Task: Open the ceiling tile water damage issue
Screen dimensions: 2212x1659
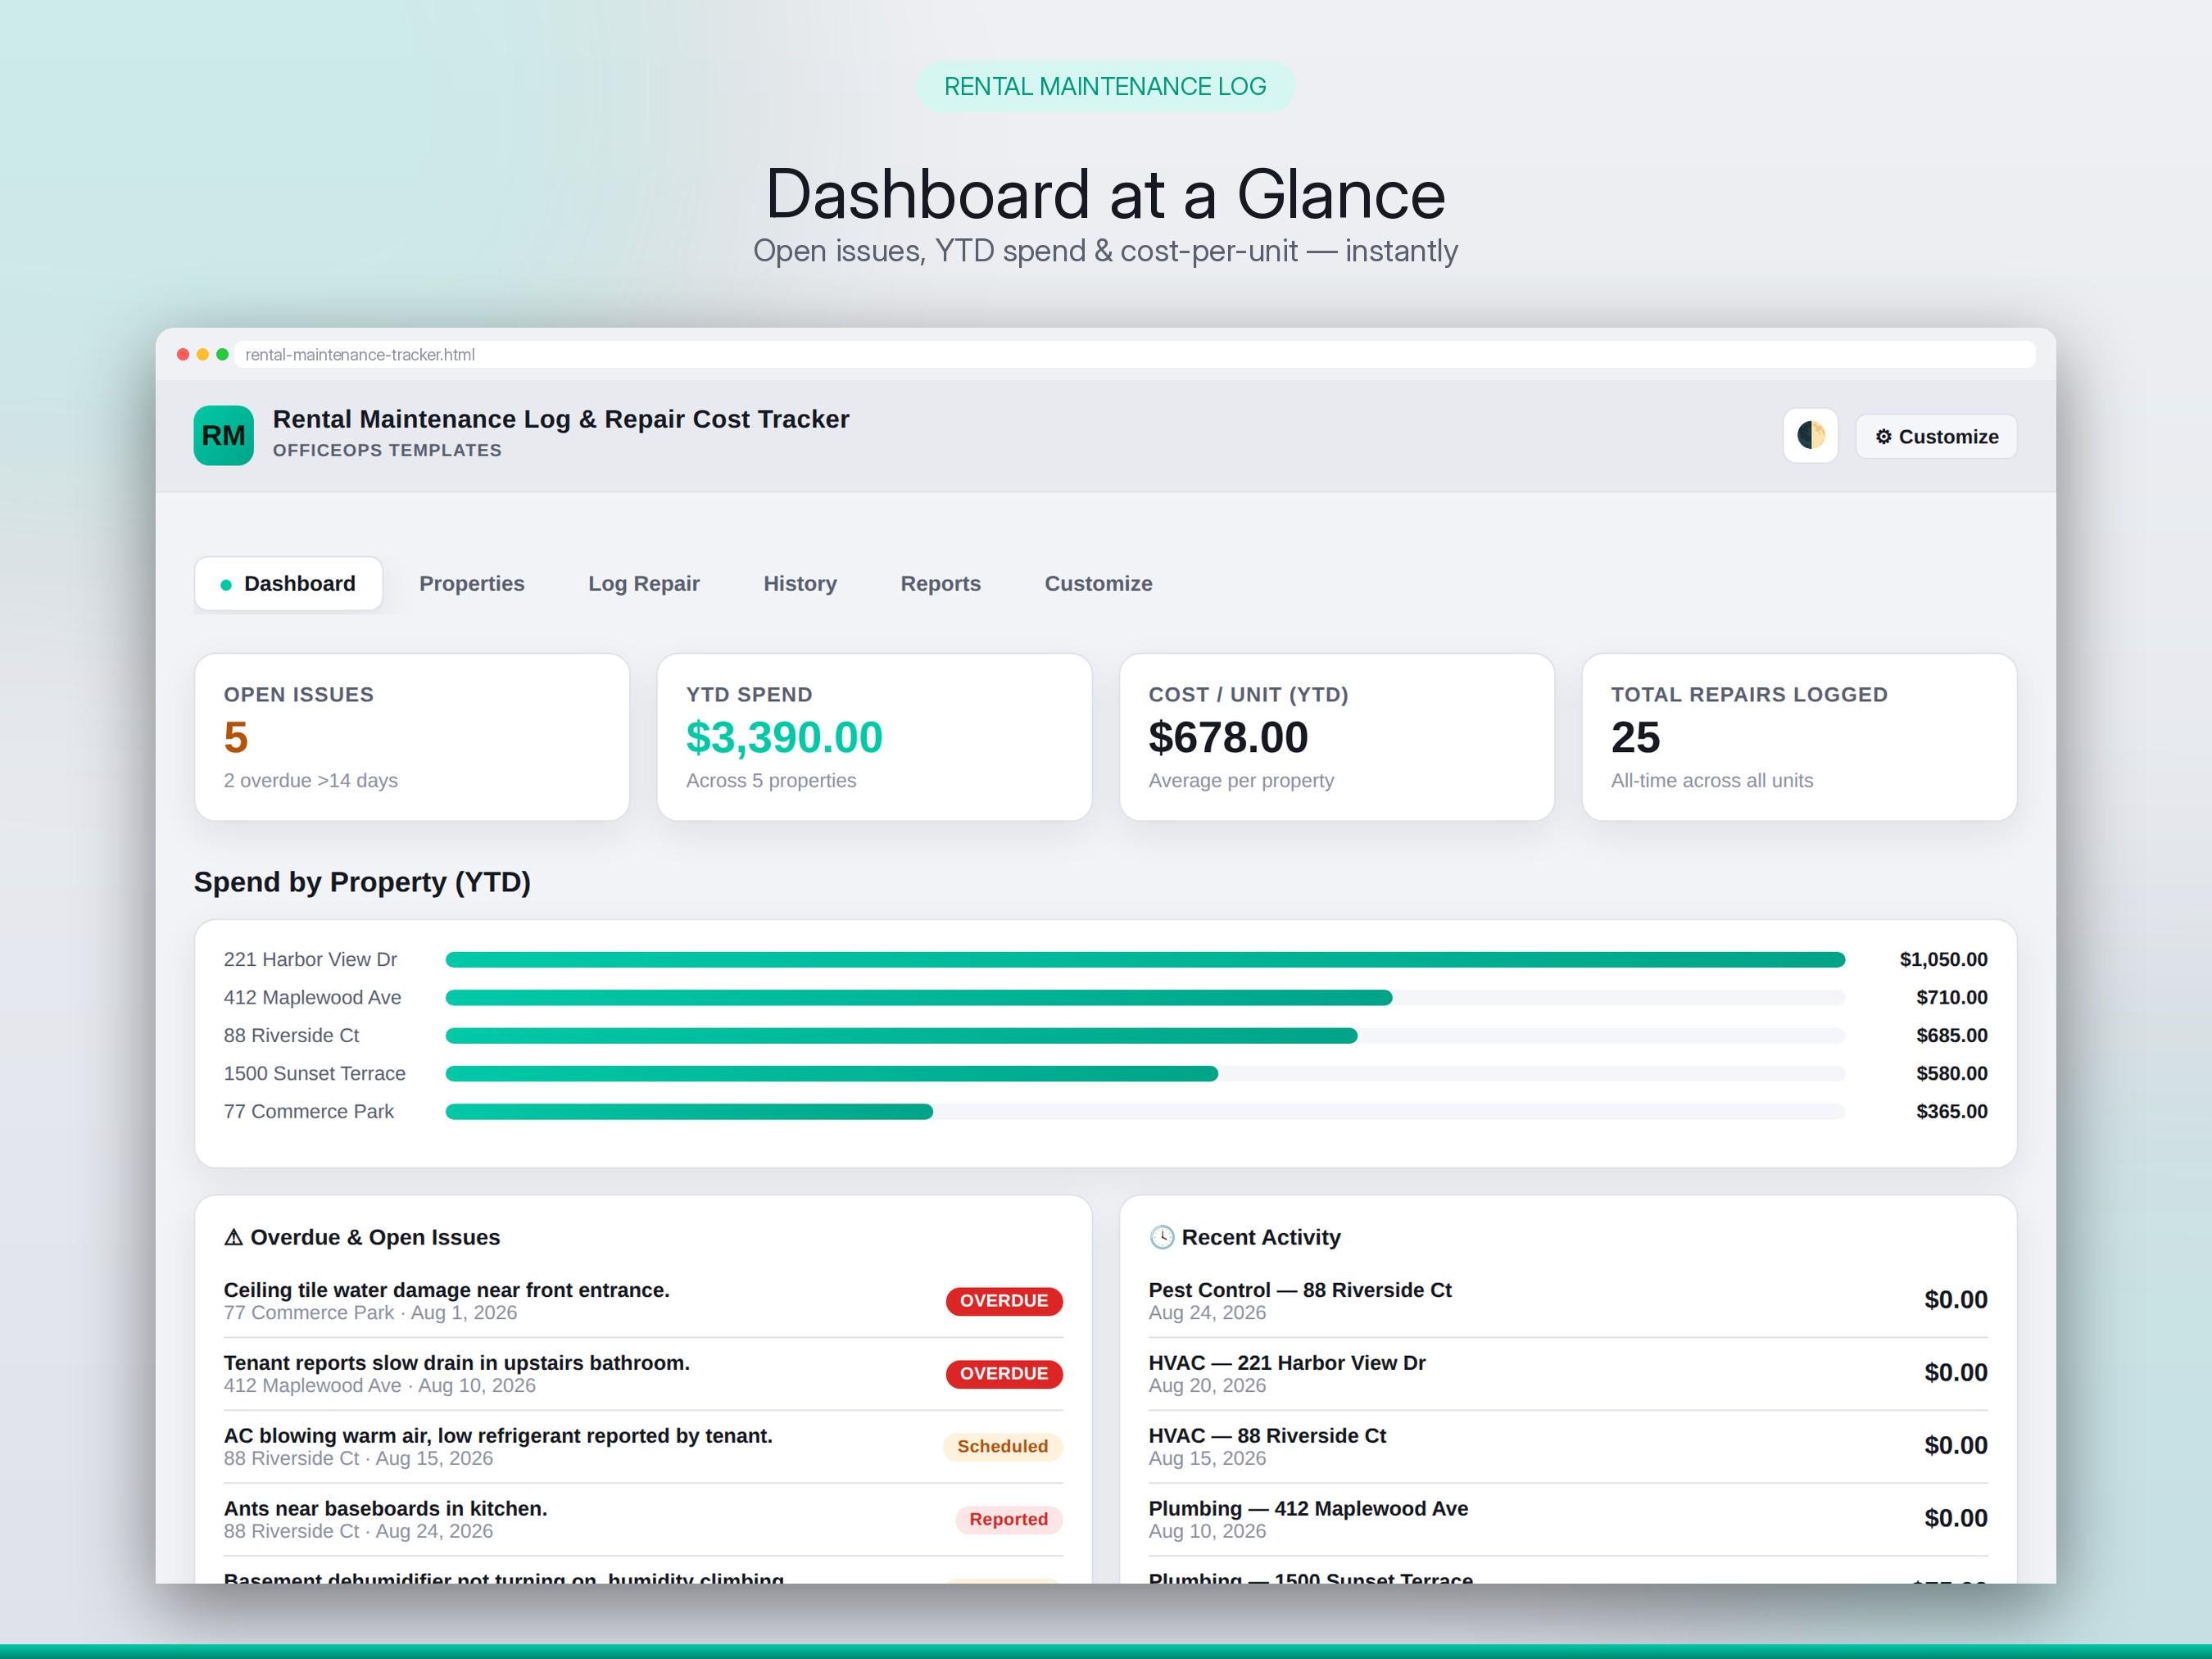Action: click(x=643, y=1301)
